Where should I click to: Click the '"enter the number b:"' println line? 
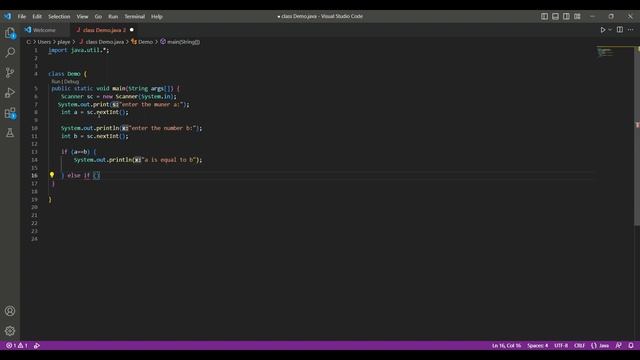pos(131,128)
